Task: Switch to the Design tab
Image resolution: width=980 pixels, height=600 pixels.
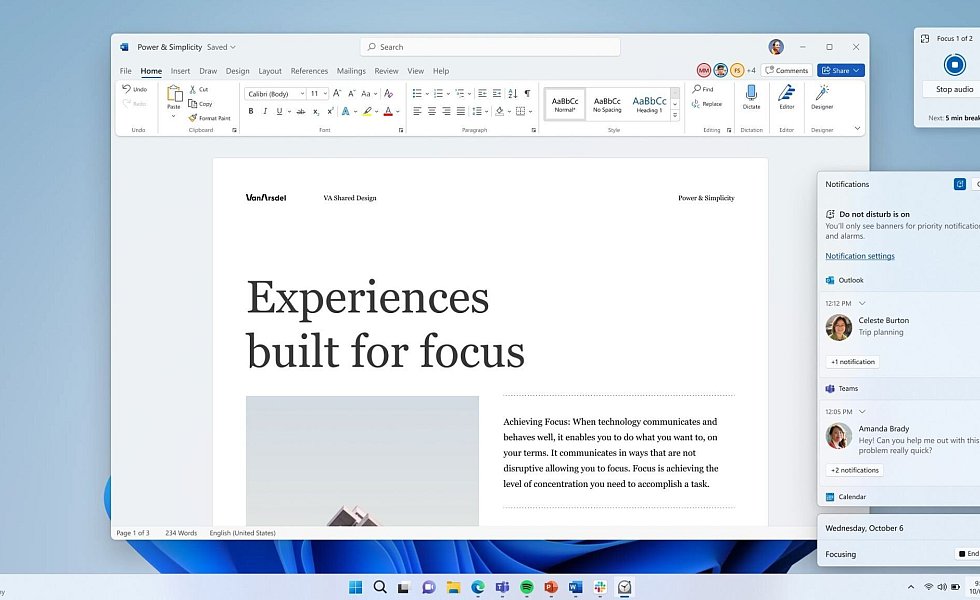Action: point(238,71)
